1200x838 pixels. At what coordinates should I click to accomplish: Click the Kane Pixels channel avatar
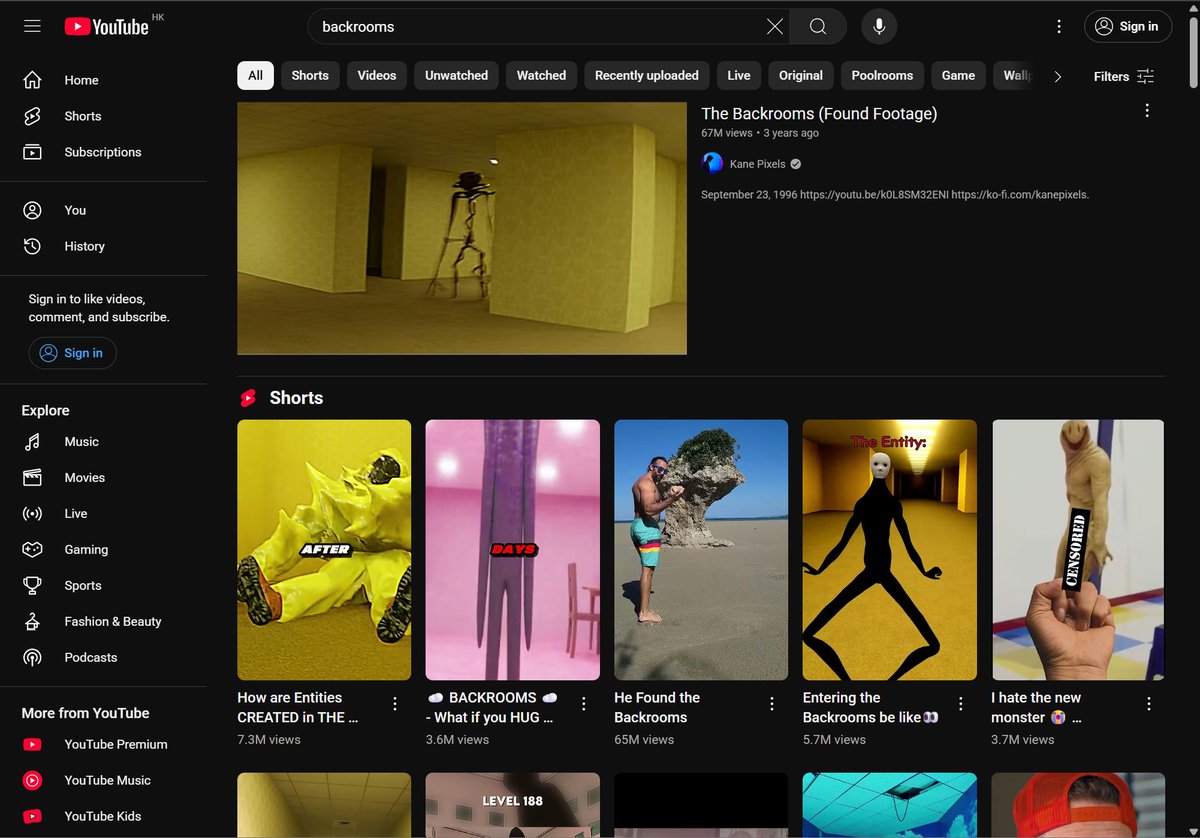(x=713, y=163)
